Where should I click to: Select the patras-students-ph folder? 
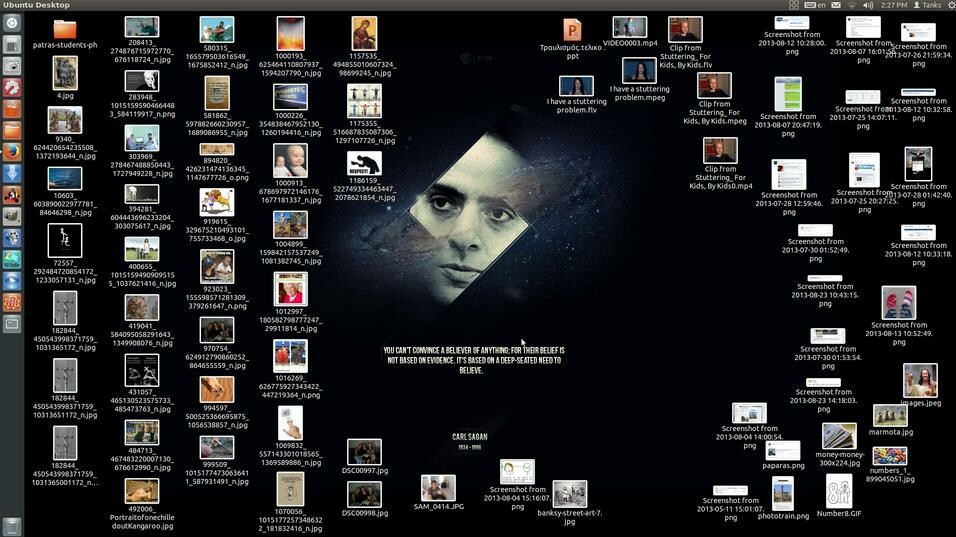pyautogui.click(x=65, y=35)
